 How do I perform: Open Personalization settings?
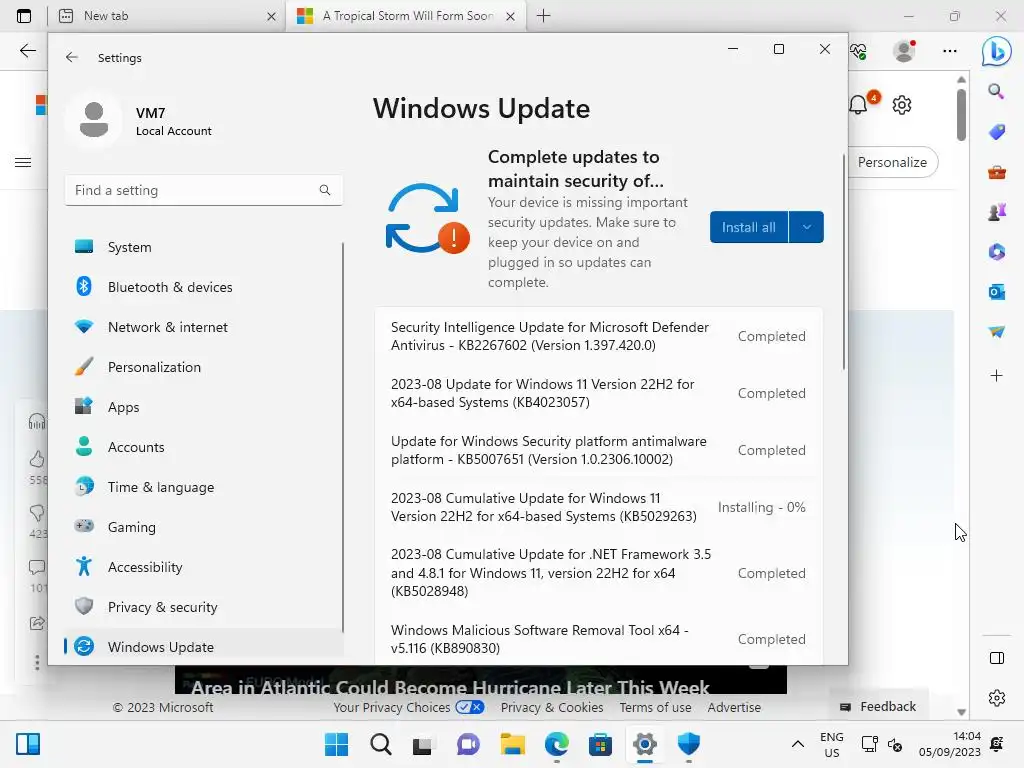[204, 367]
